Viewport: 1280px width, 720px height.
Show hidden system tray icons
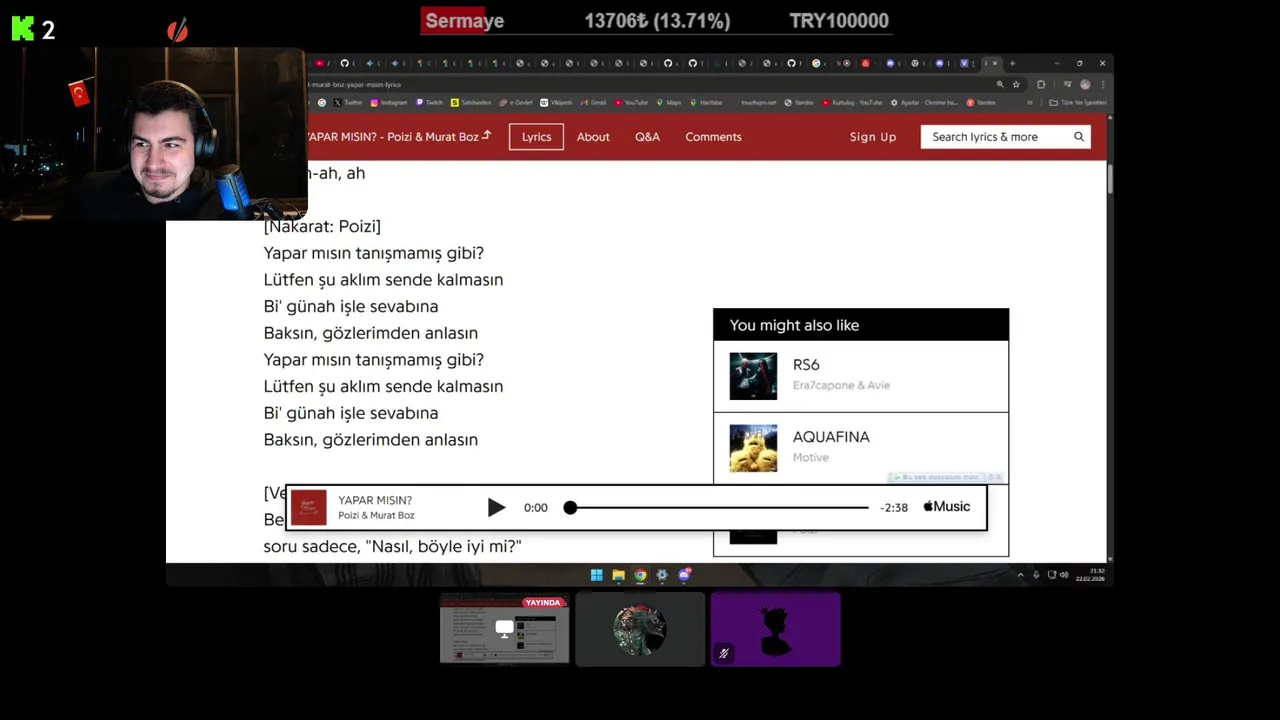[x=1020, y=575]
